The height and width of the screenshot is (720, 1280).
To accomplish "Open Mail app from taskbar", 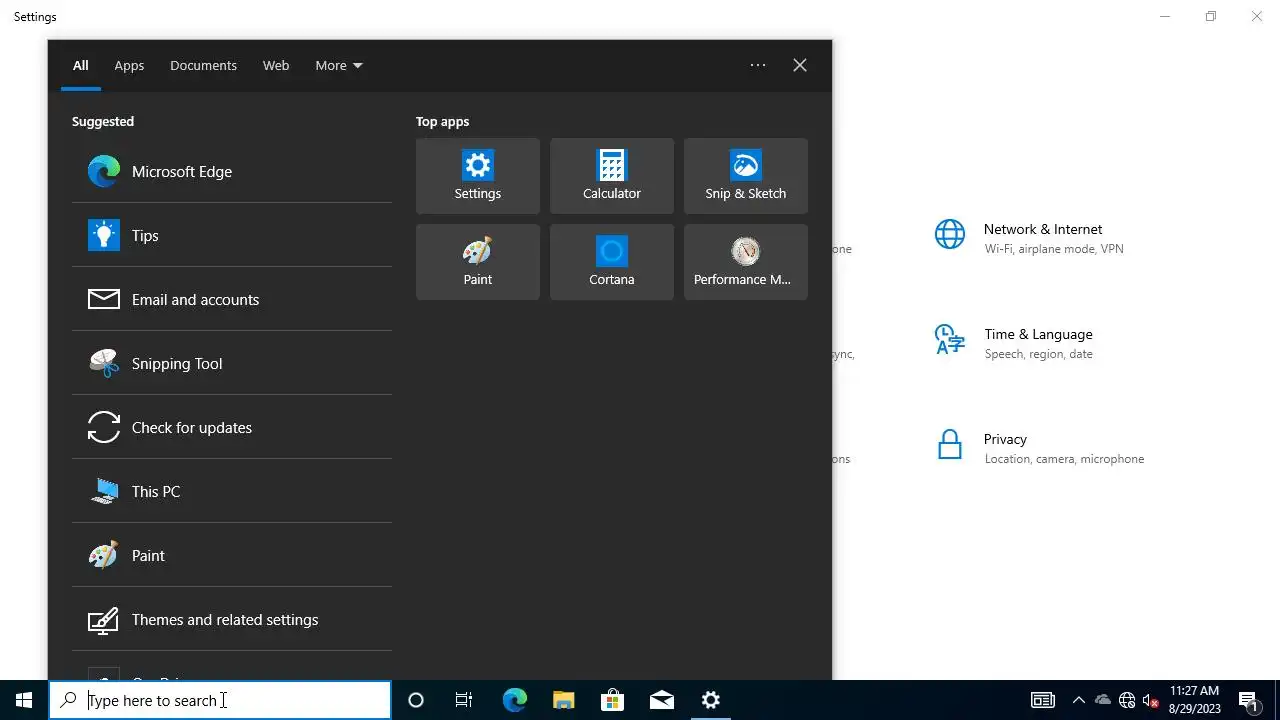I will (x=662, y=700).
